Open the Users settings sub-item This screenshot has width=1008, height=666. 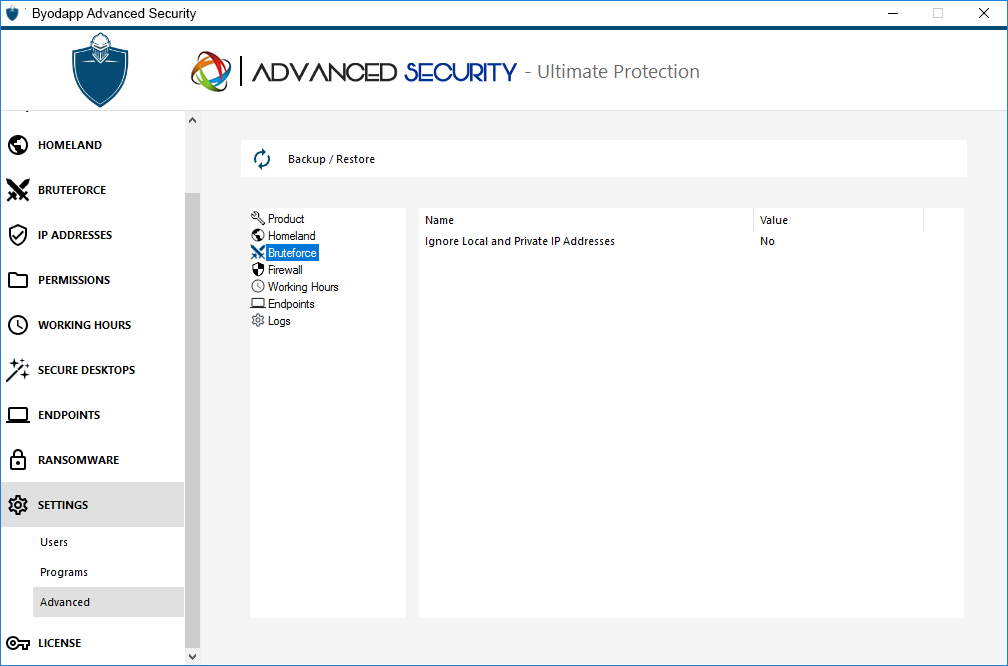click(108, 542)
